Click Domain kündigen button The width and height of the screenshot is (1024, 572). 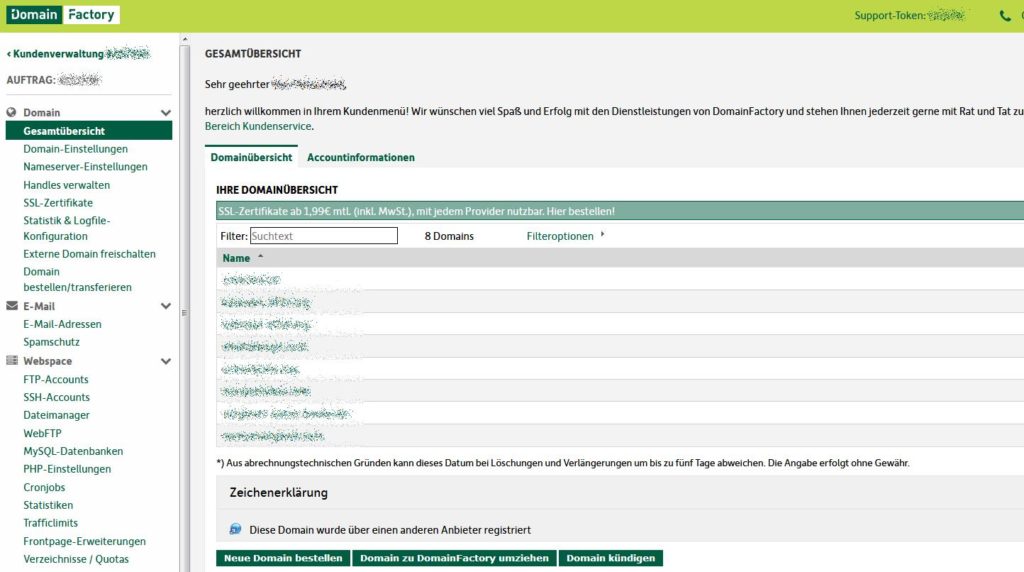coord(611,558)
